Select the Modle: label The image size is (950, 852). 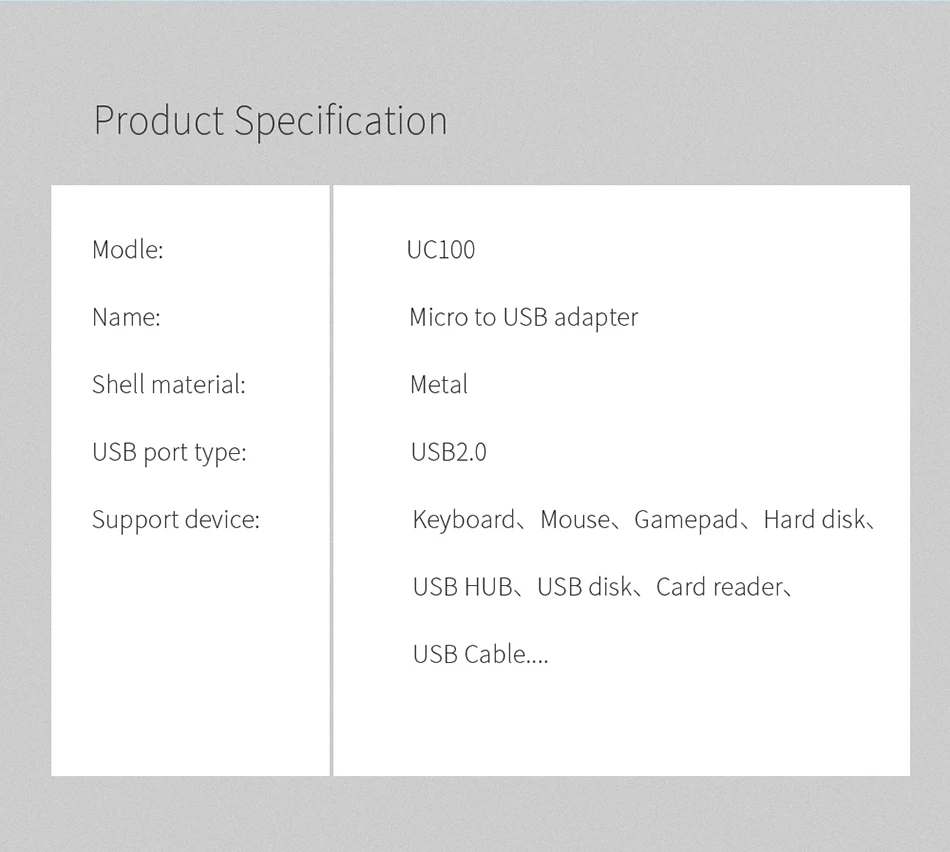click(x=128, y=250)
